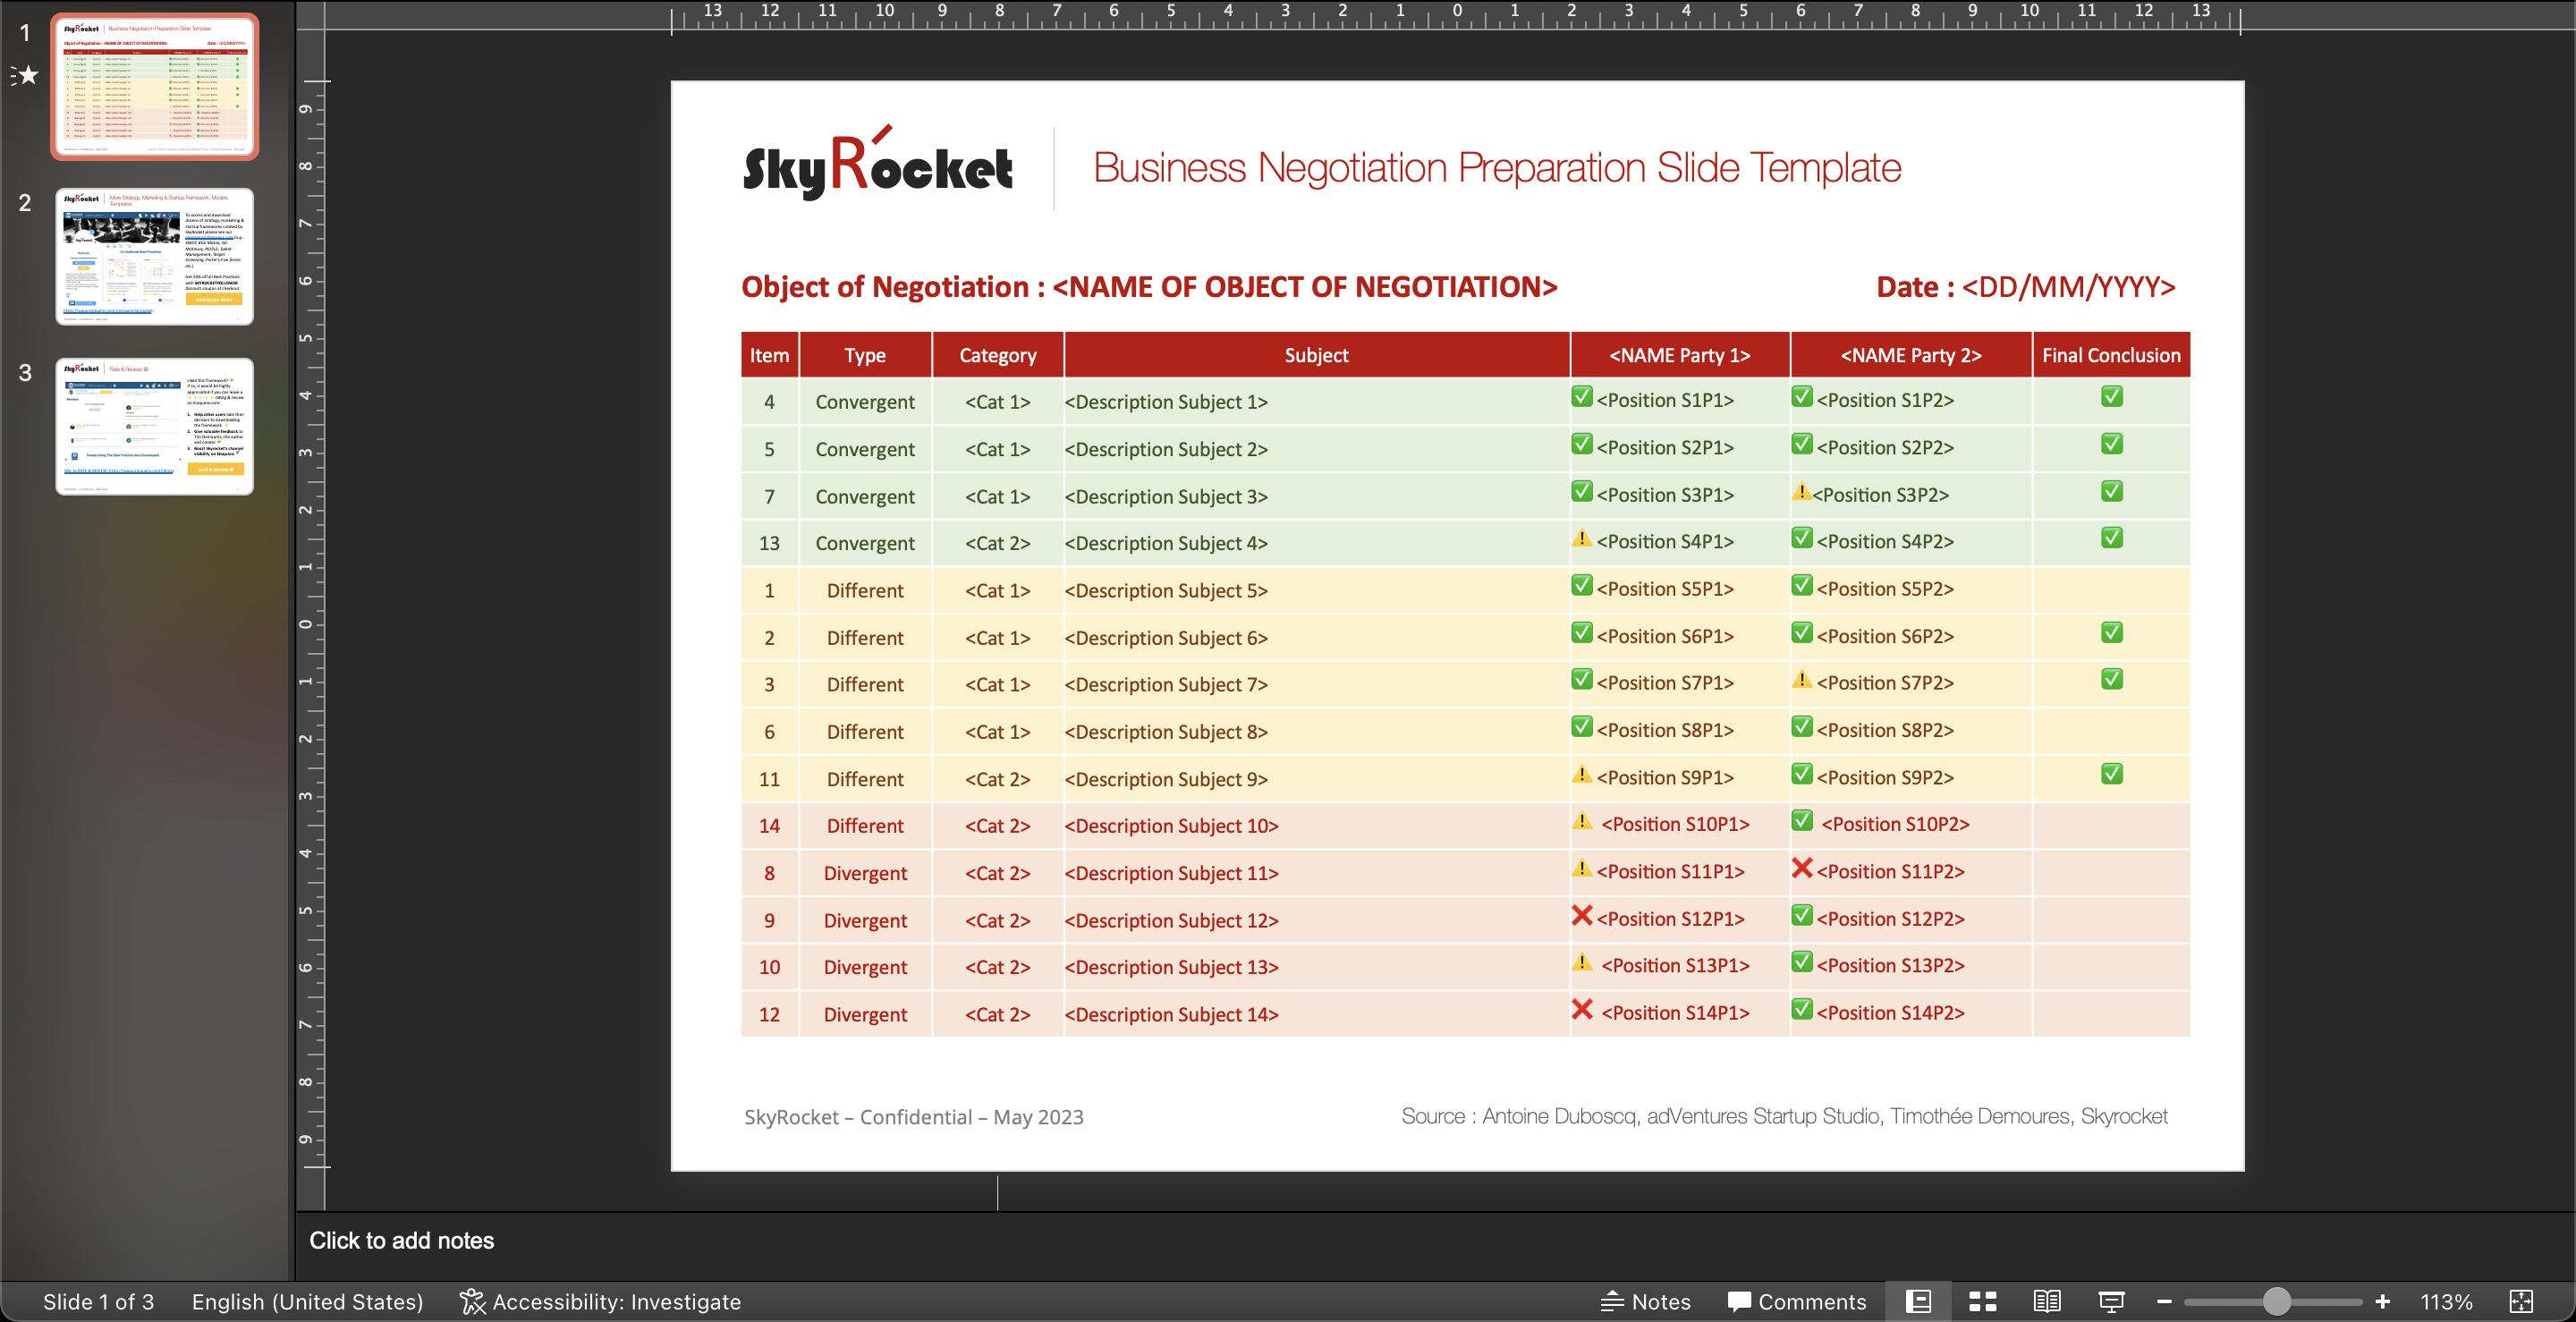Click the Accessibility: Investigate status item
This screenshot has width=2576, height=1322.
[600, 1301]
